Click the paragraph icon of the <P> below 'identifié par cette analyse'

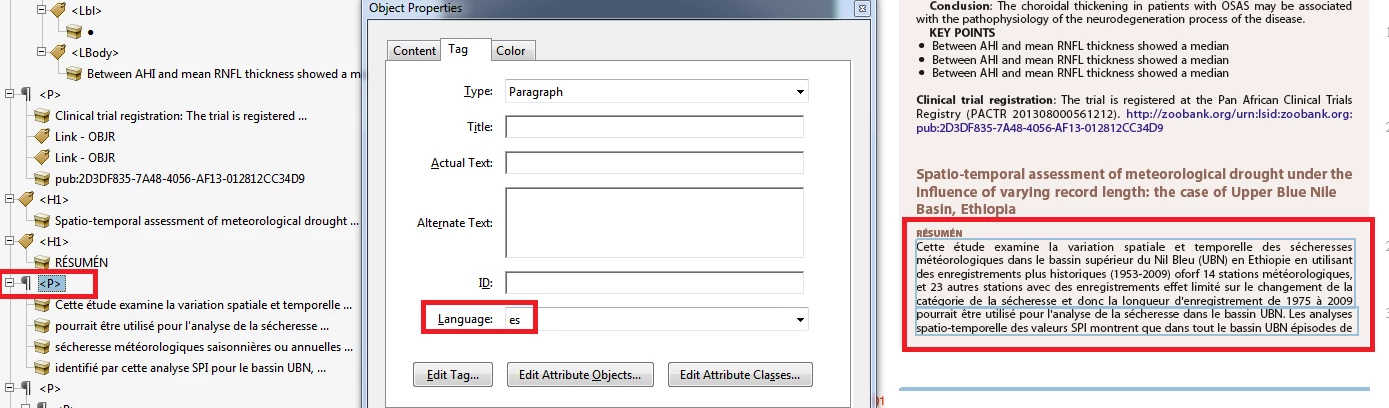point(26,388)
